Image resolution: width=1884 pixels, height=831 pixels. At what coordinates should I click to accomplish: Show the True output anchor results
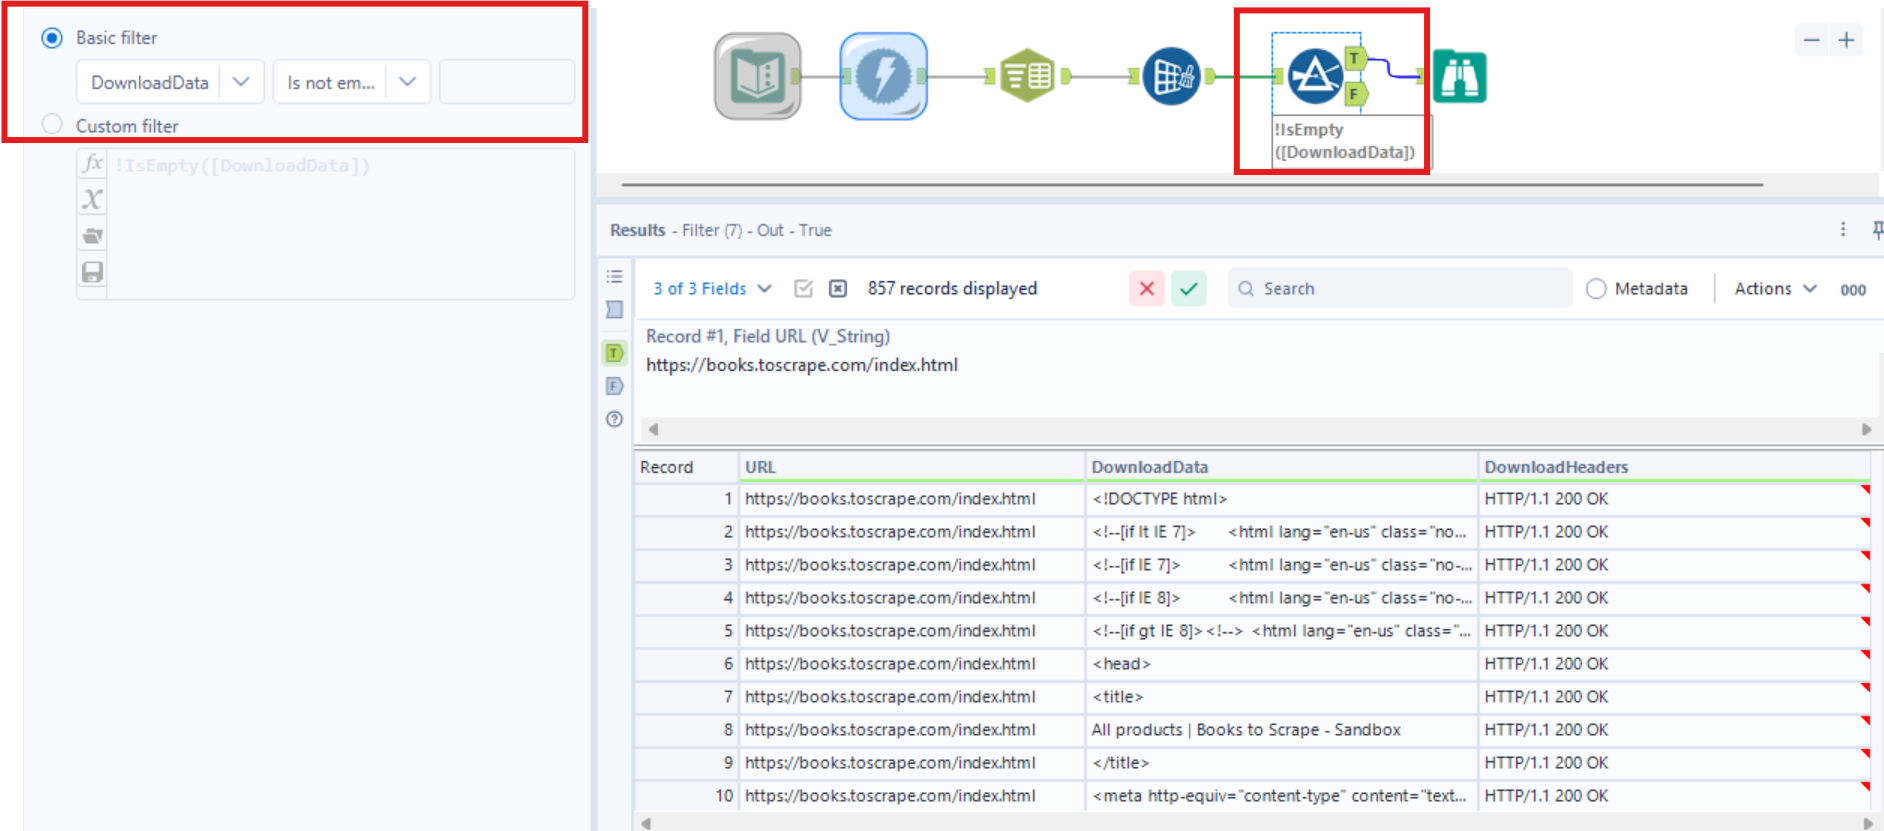[614, 353]
